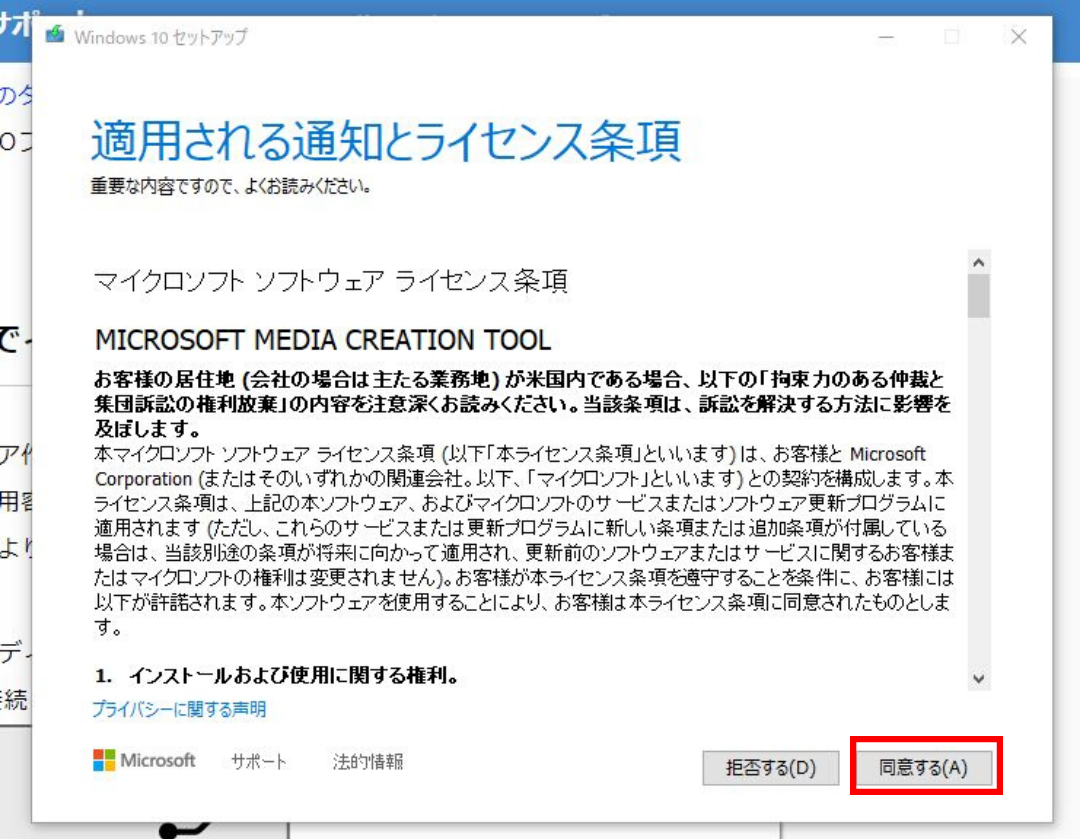
Task: Click the 拒否する(D) decline button
Action: tap(770, 767)
